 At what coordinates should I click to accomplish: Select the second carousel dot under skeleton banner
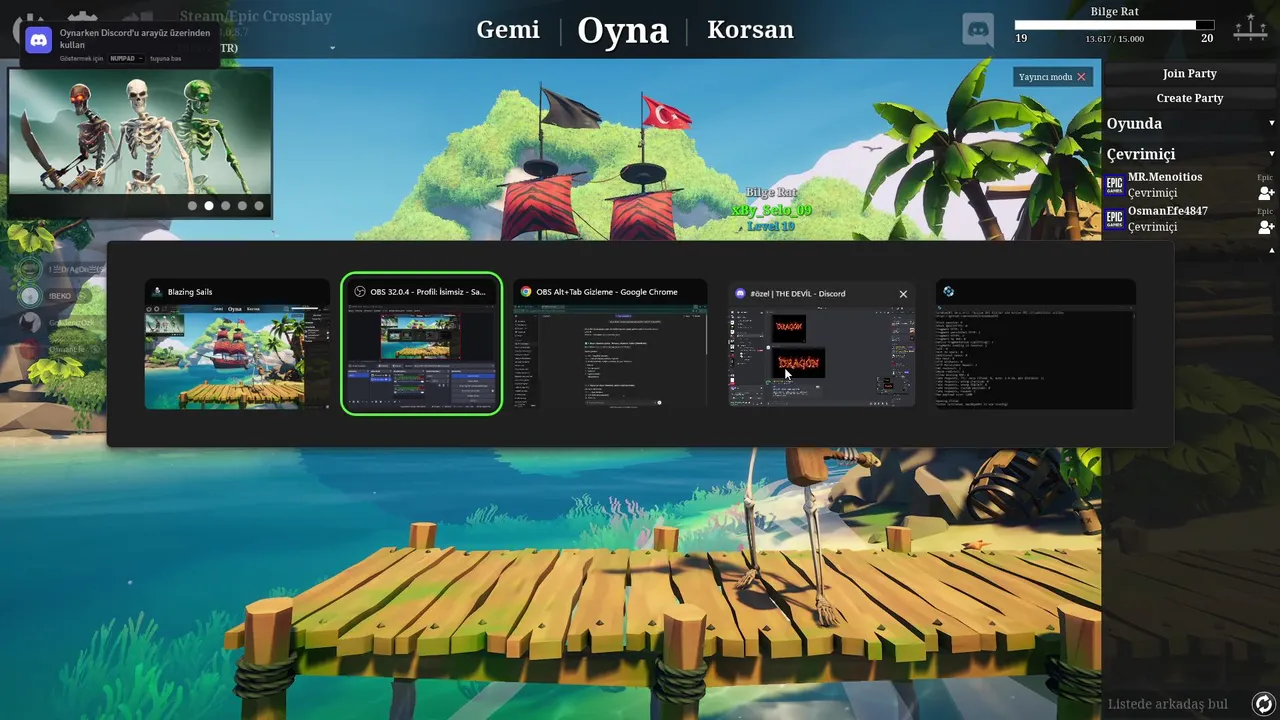209,206
